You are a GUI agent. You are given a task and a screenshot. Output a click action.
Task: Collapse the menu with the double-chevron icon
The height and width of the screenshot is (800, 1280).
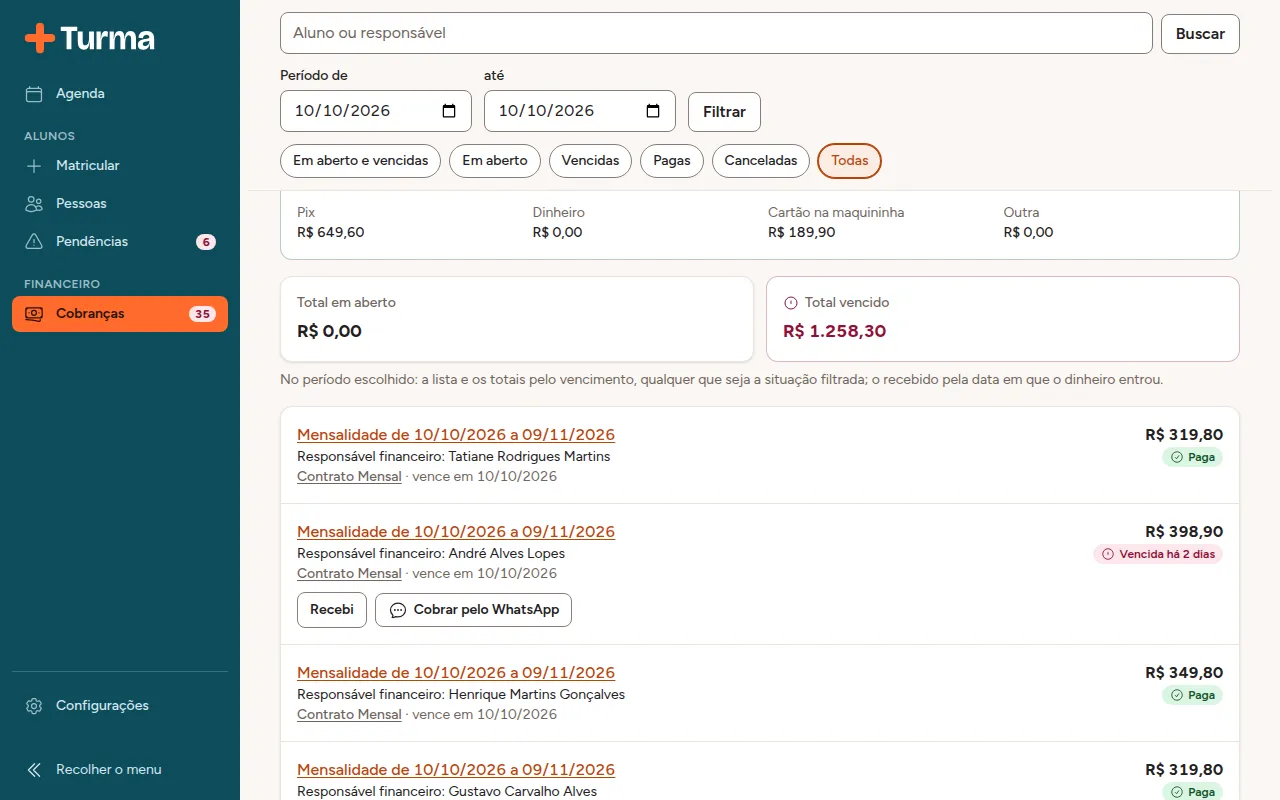click(34, 770)
